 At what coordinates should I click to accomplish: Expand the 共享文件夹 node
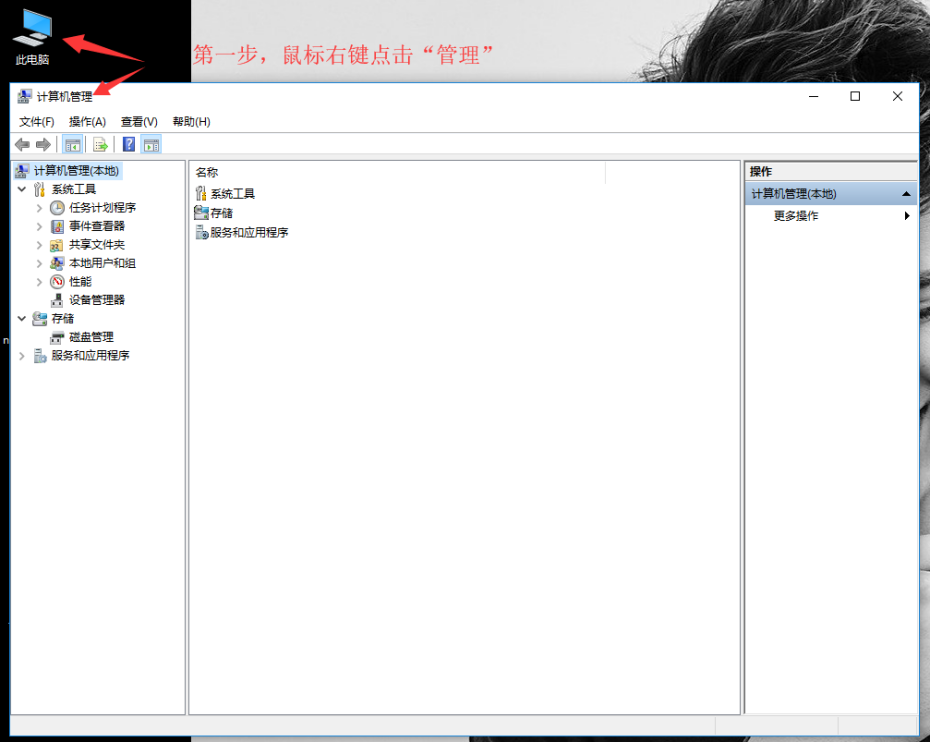[39, 245]
